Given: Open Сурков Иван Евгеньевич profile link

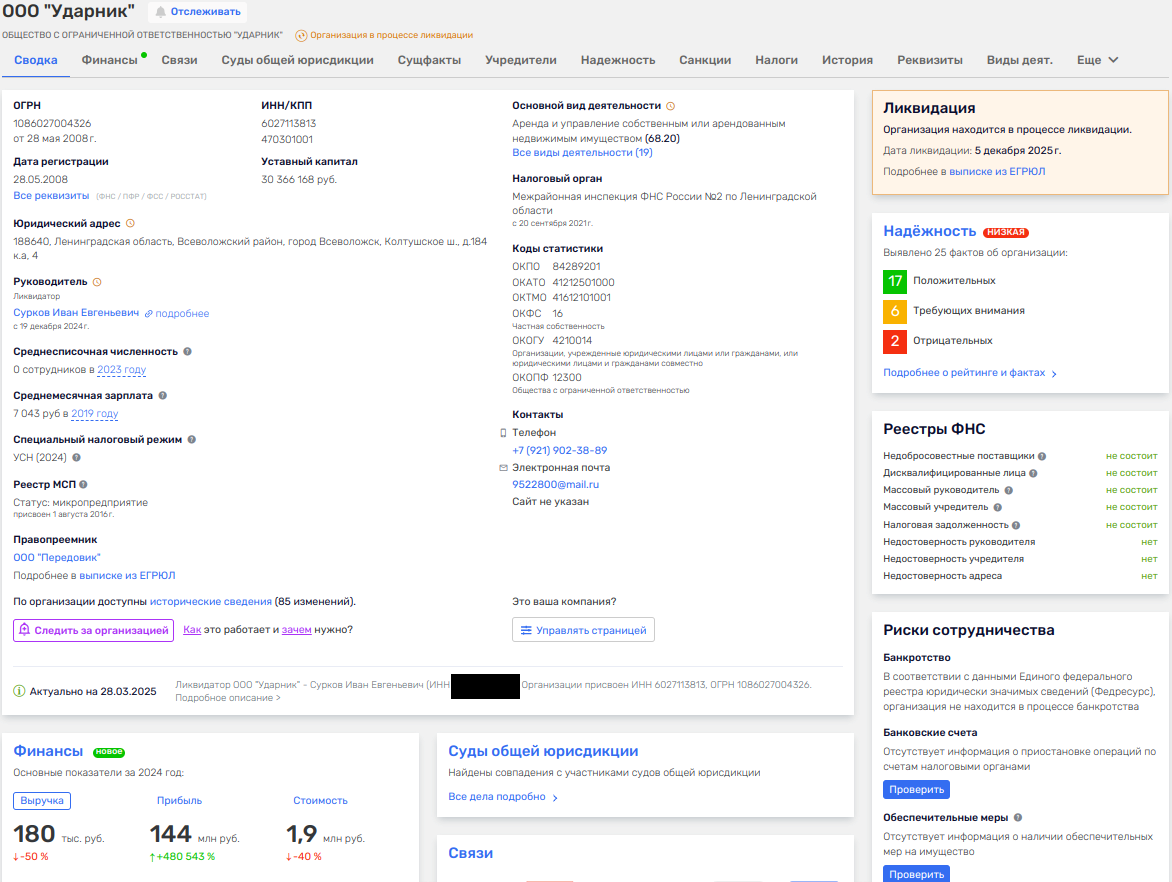Looking at the screenshot, I should (76, 312).
